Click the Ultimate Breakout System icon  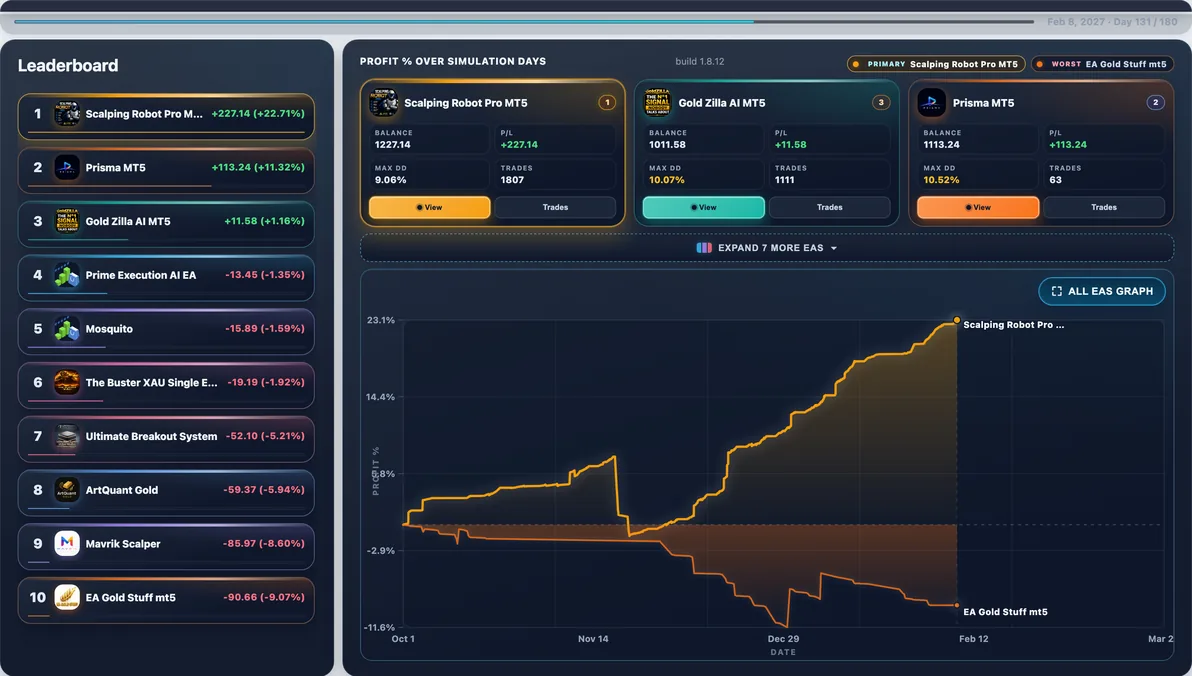tap(67, 436)
